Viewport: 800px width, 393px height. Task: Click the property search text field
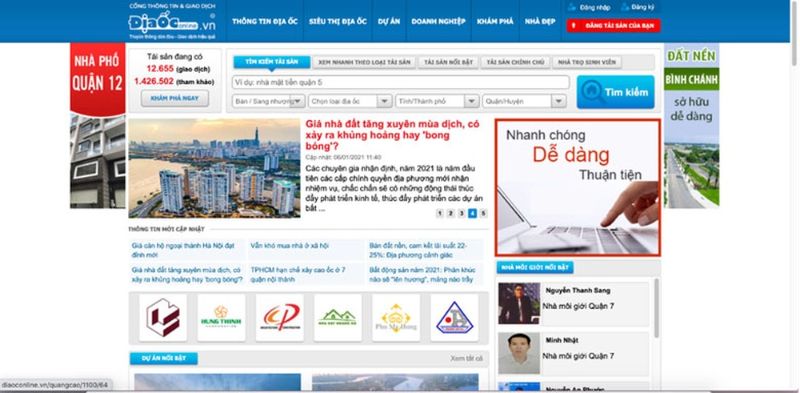[x=401, y=82]
